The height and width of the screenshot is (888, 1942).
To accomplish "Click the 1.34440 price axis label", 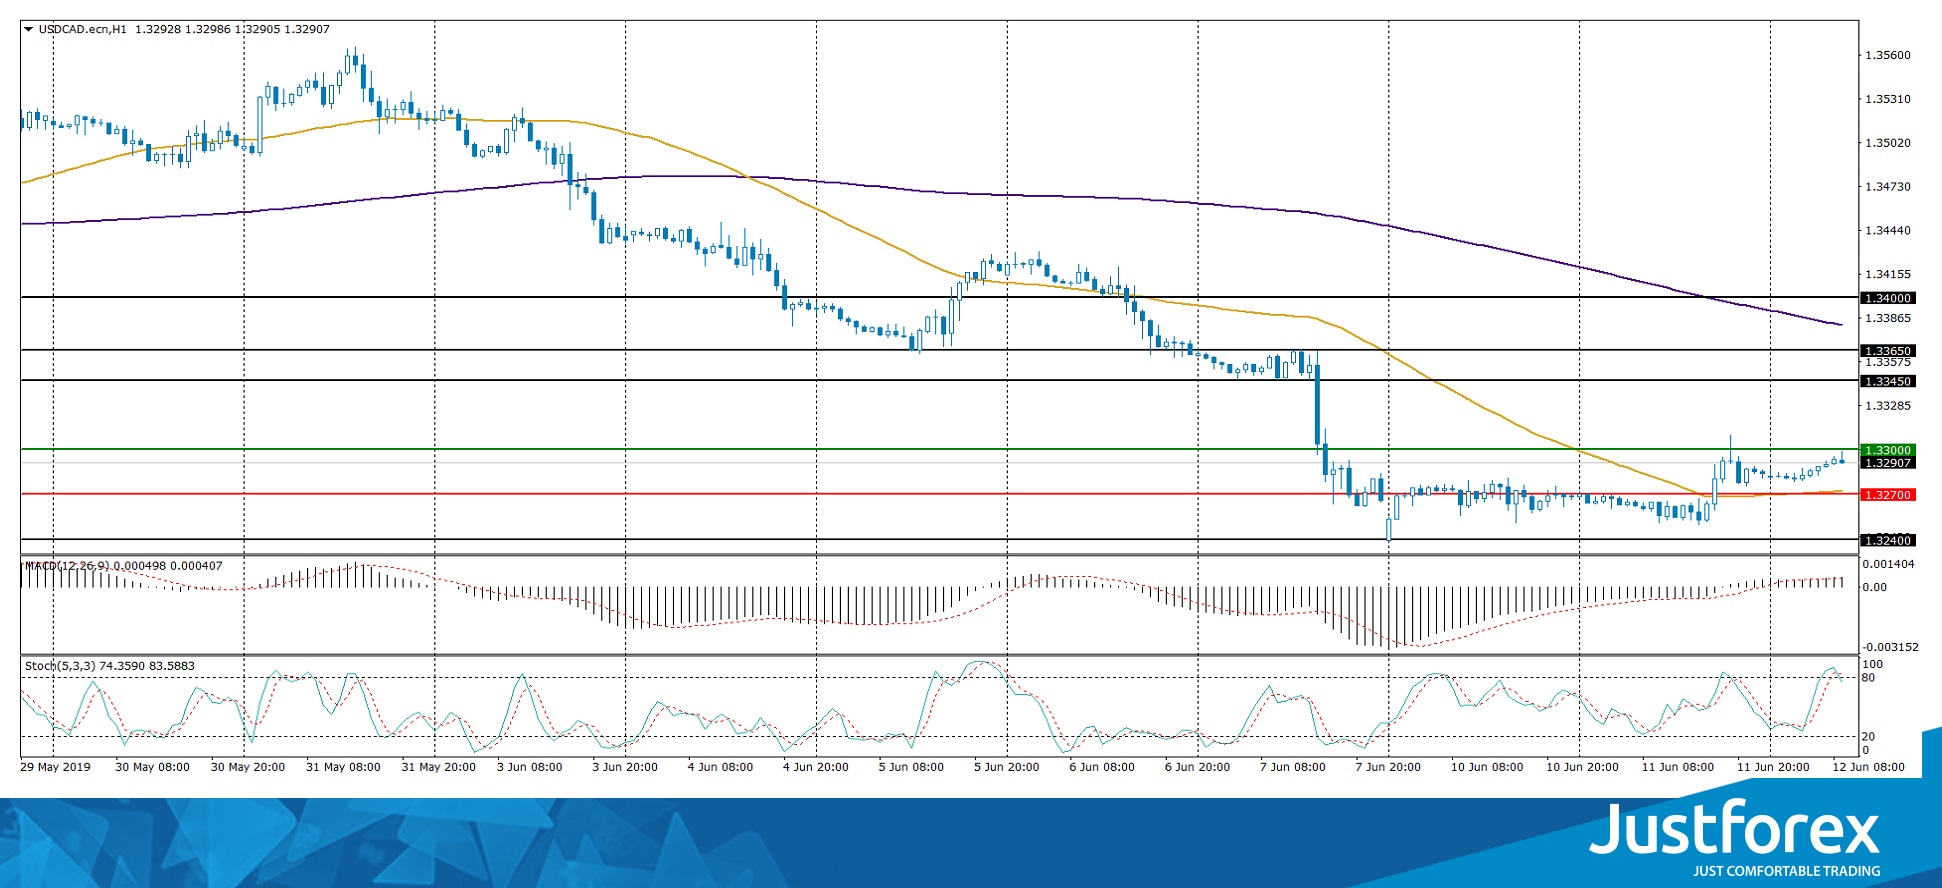I will (x=1888, y=231).
